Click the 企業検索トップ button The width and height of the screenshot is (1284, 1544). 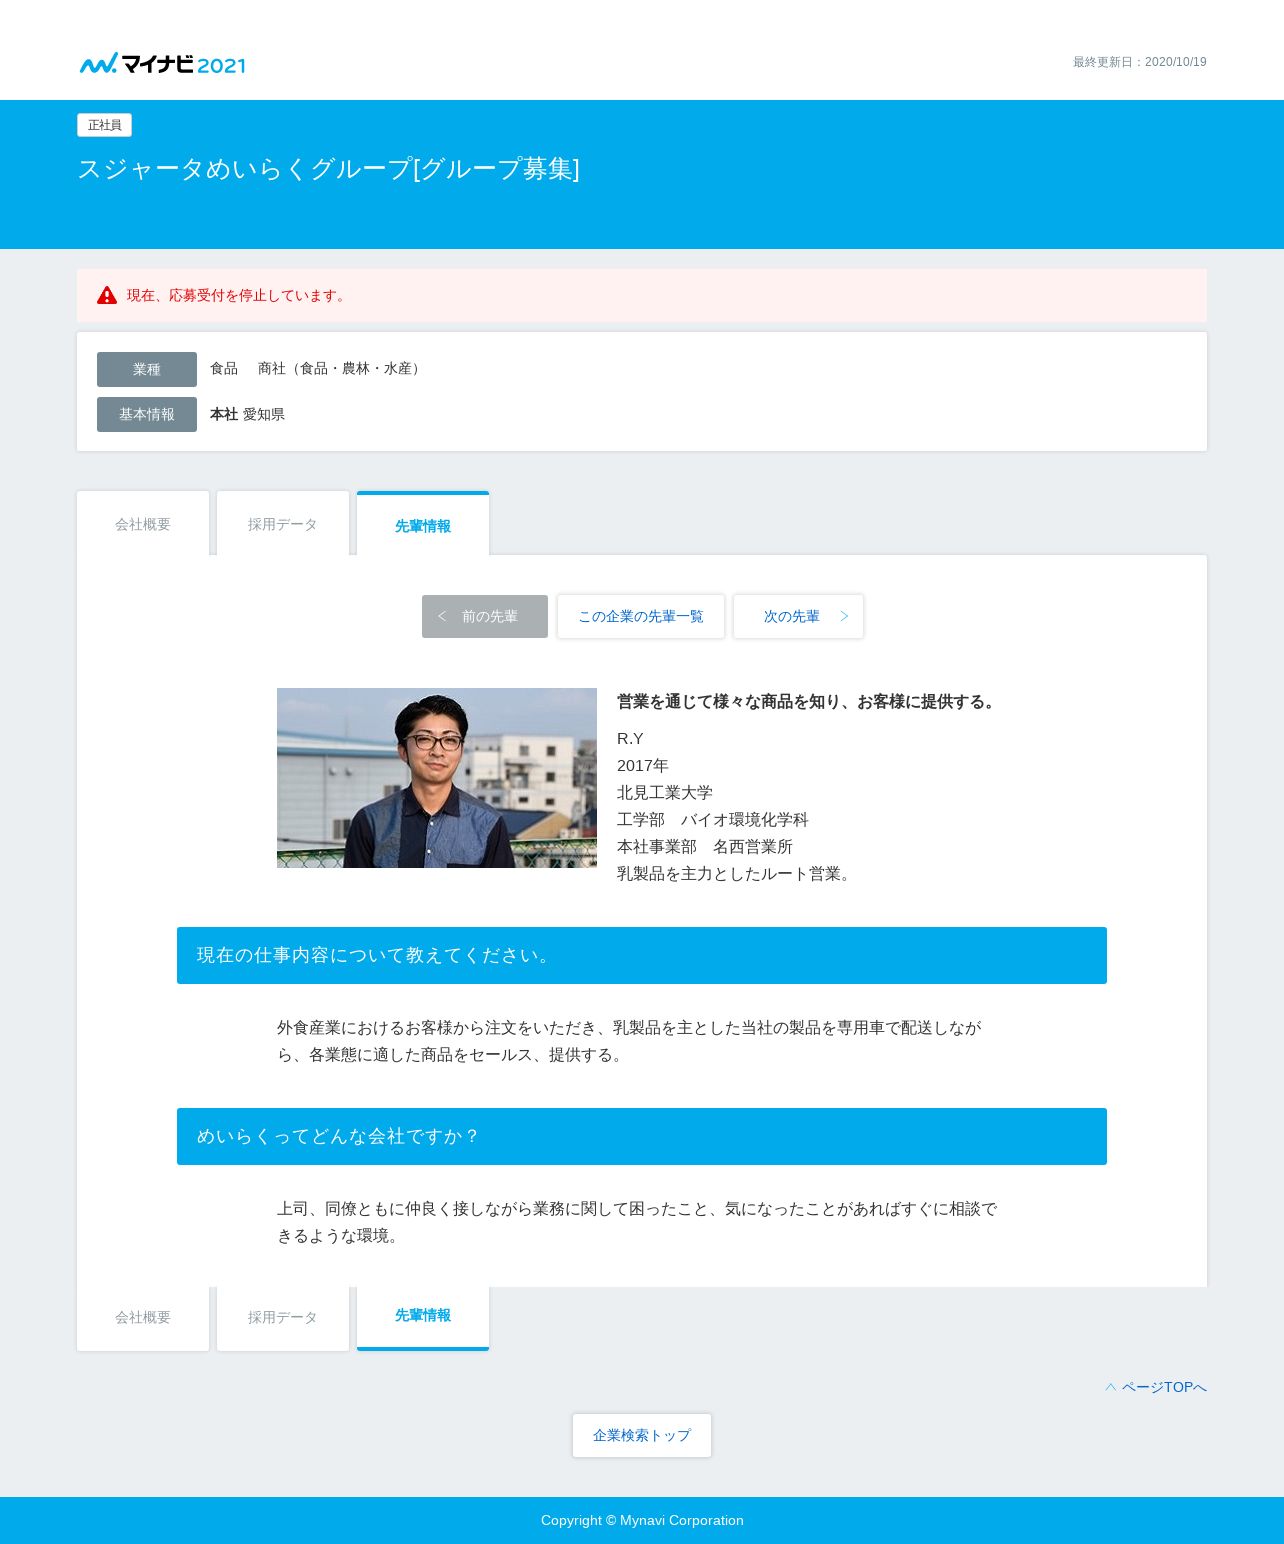[x=642, y=1435]
